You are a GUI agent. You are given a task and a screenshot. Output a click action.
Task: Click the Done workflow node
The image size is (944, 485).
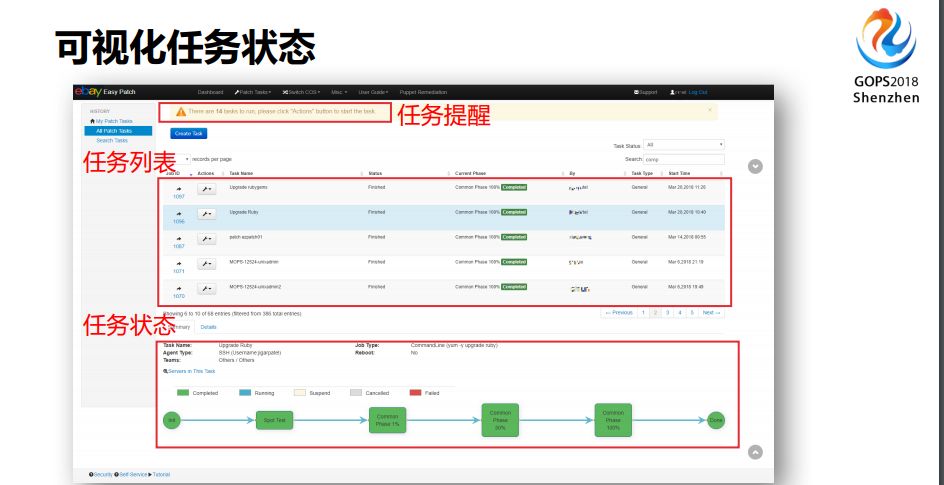tap(716, 420)
